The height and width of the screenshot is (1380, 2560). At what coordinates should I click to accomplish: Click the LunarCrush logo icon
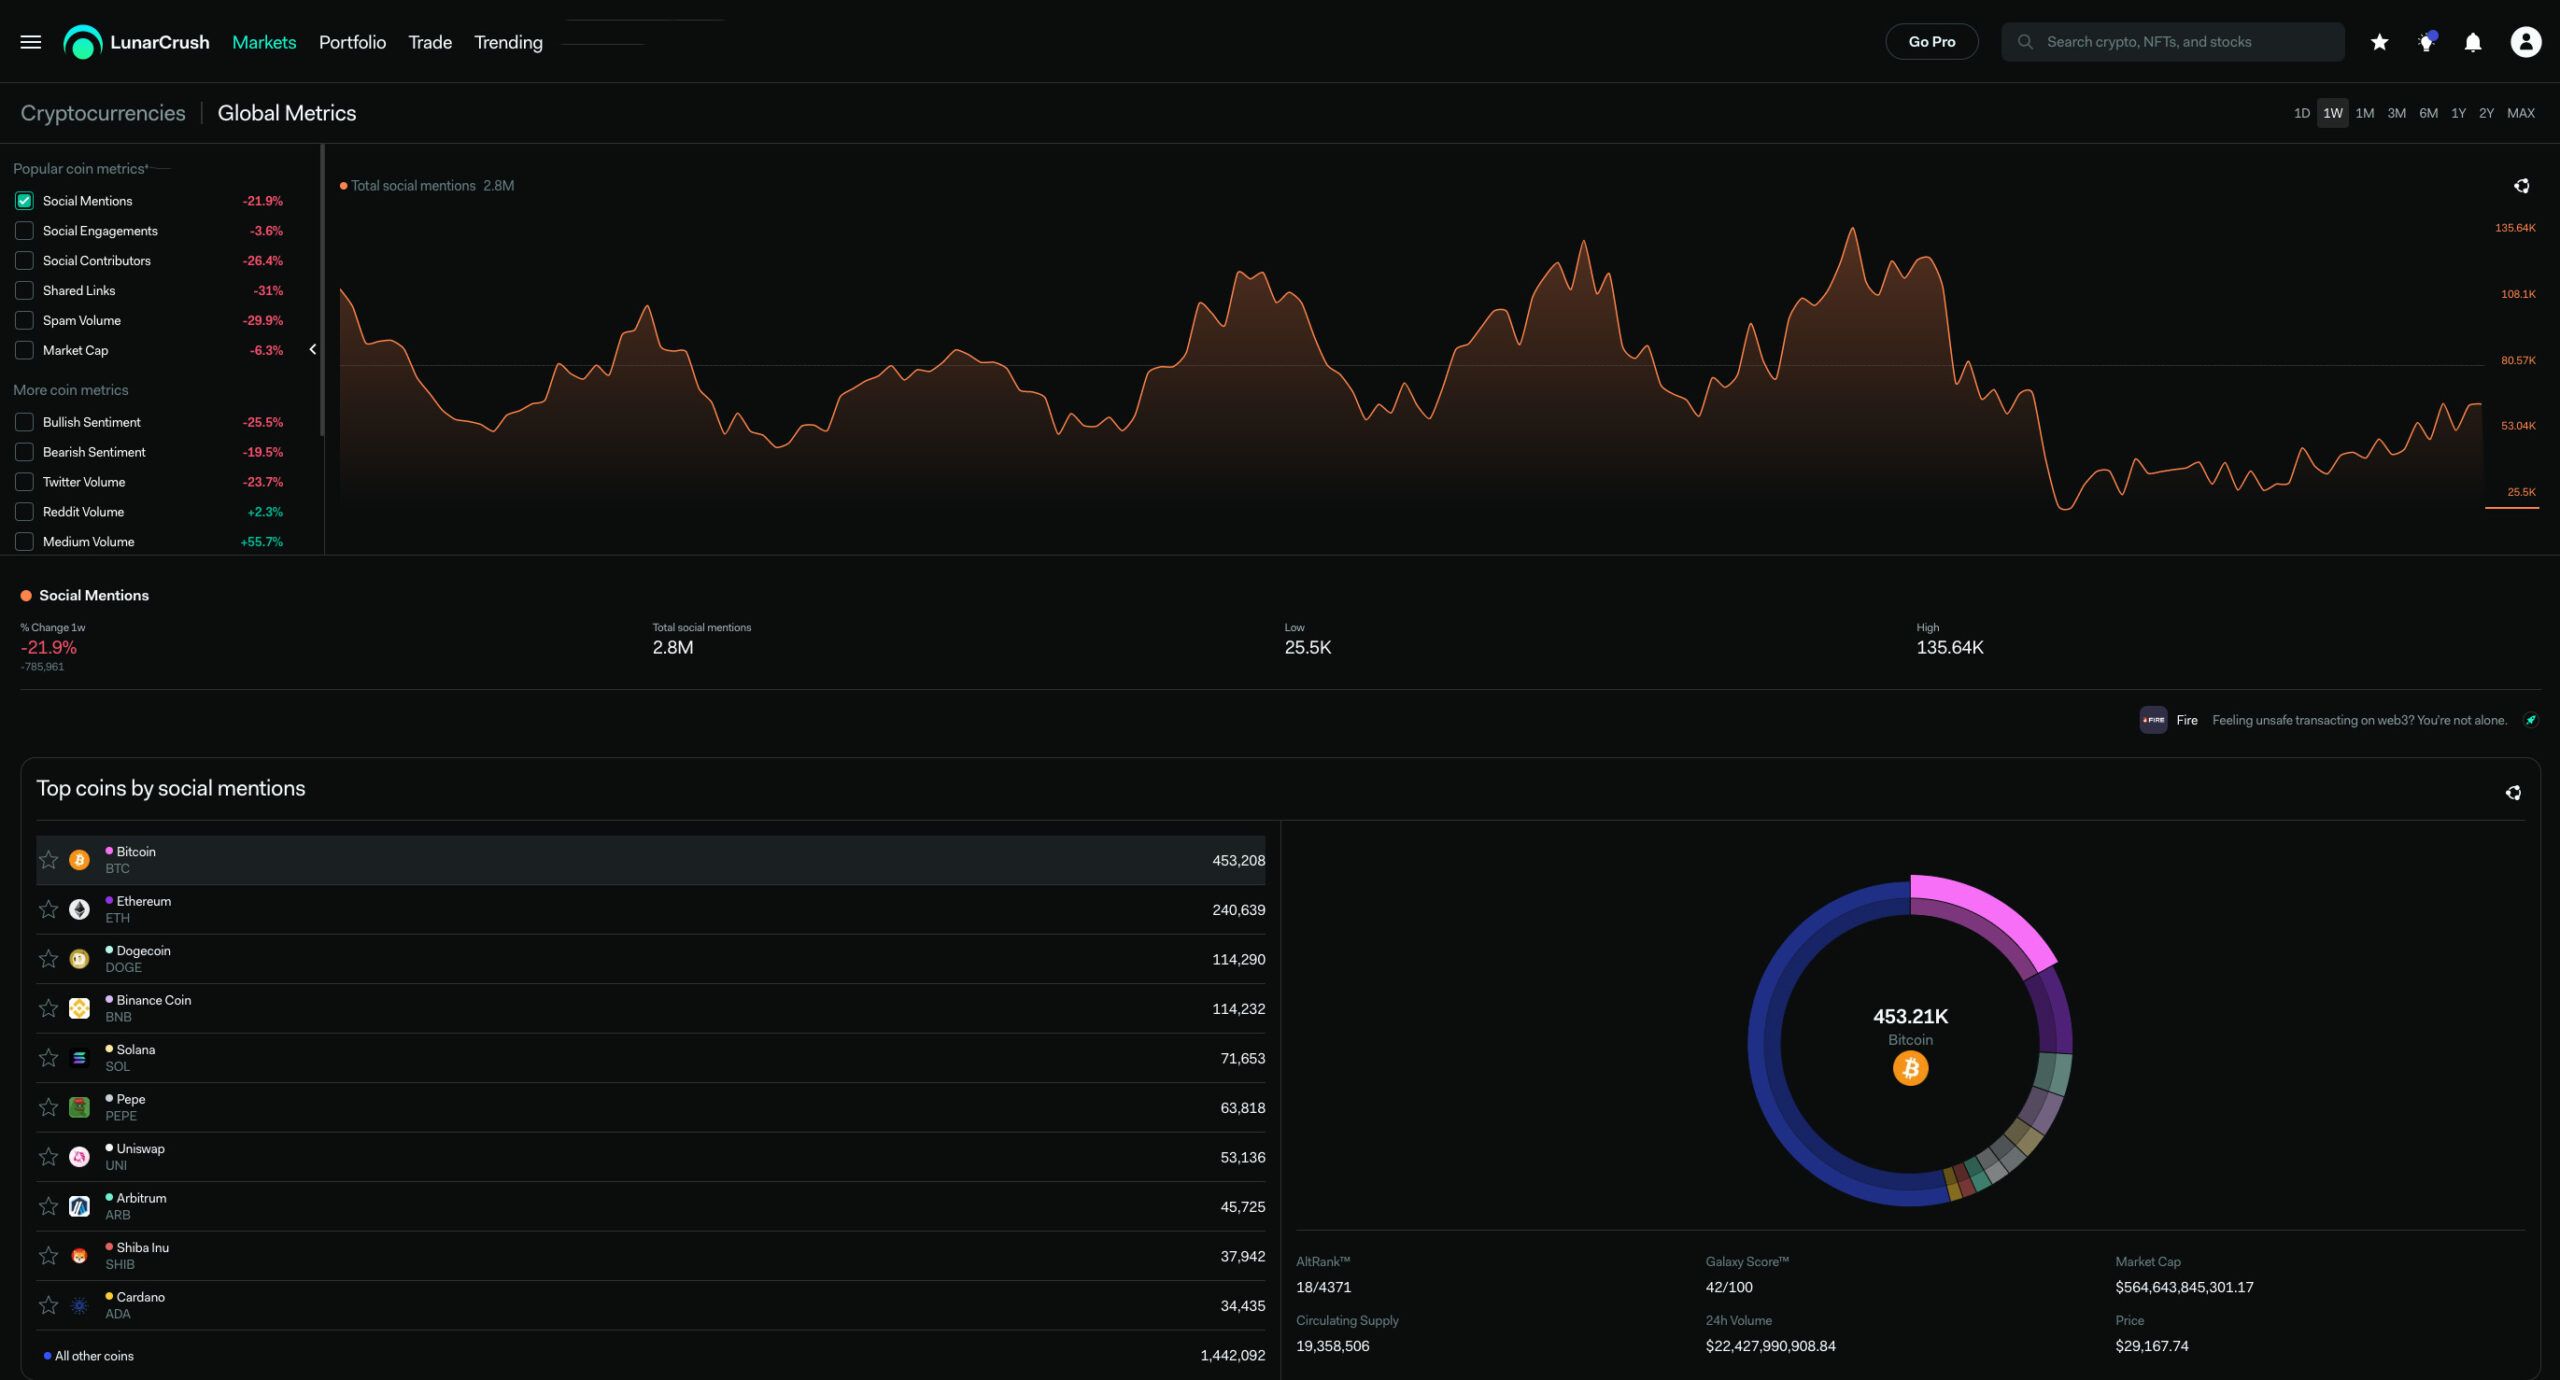pyautogui.click(x=82, y=42)
